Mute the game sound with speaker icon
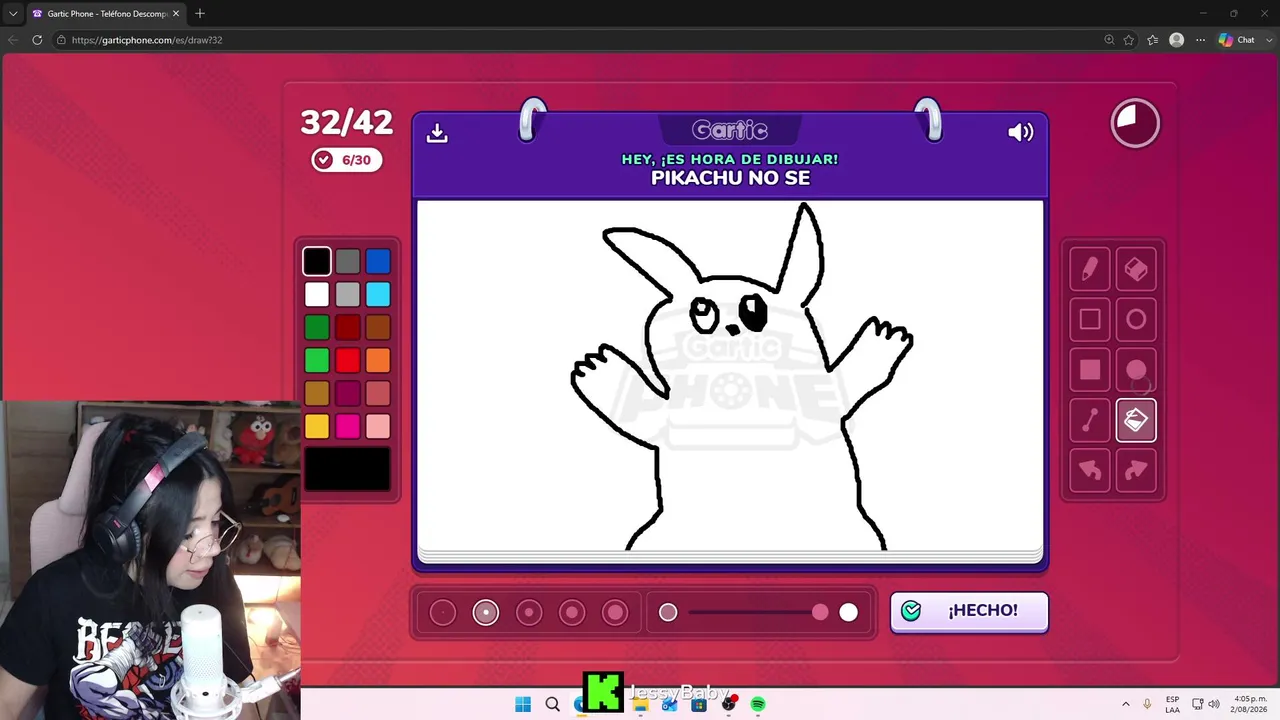1280x720 pixels. click(1020, 132)
